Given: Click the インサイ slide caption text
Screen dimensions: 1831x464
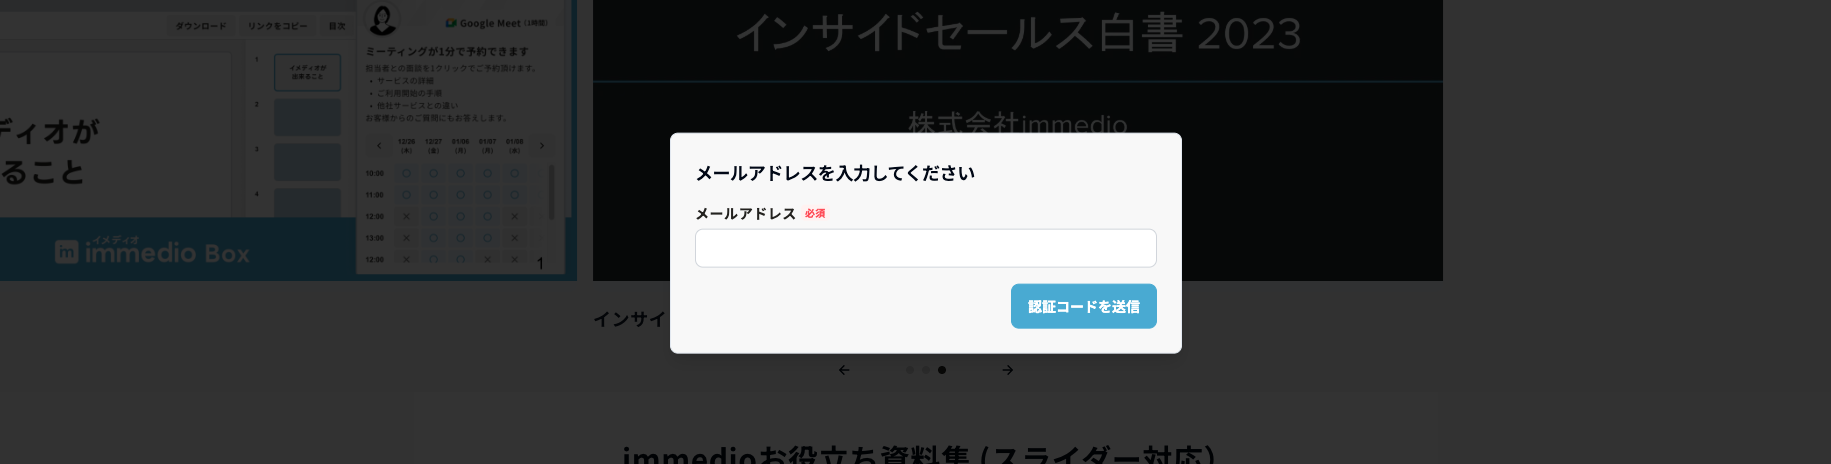Looking at the screenshot, I should (x=630, y=319).
